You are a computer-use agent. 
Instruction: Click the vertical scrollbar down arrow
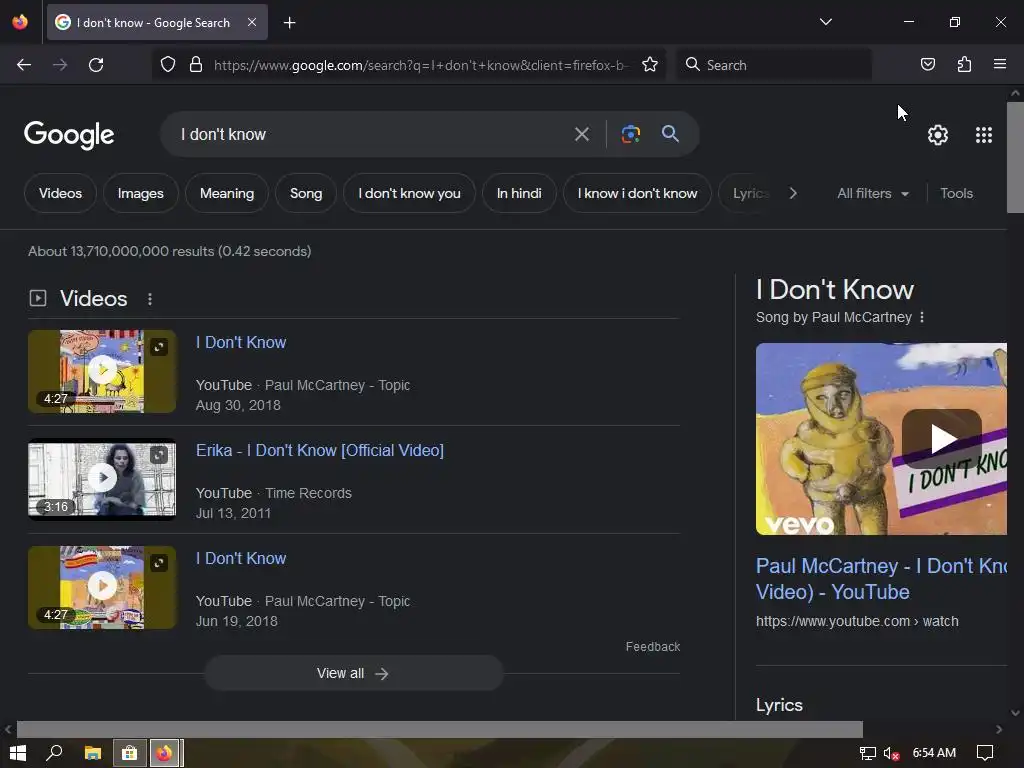1015,713
